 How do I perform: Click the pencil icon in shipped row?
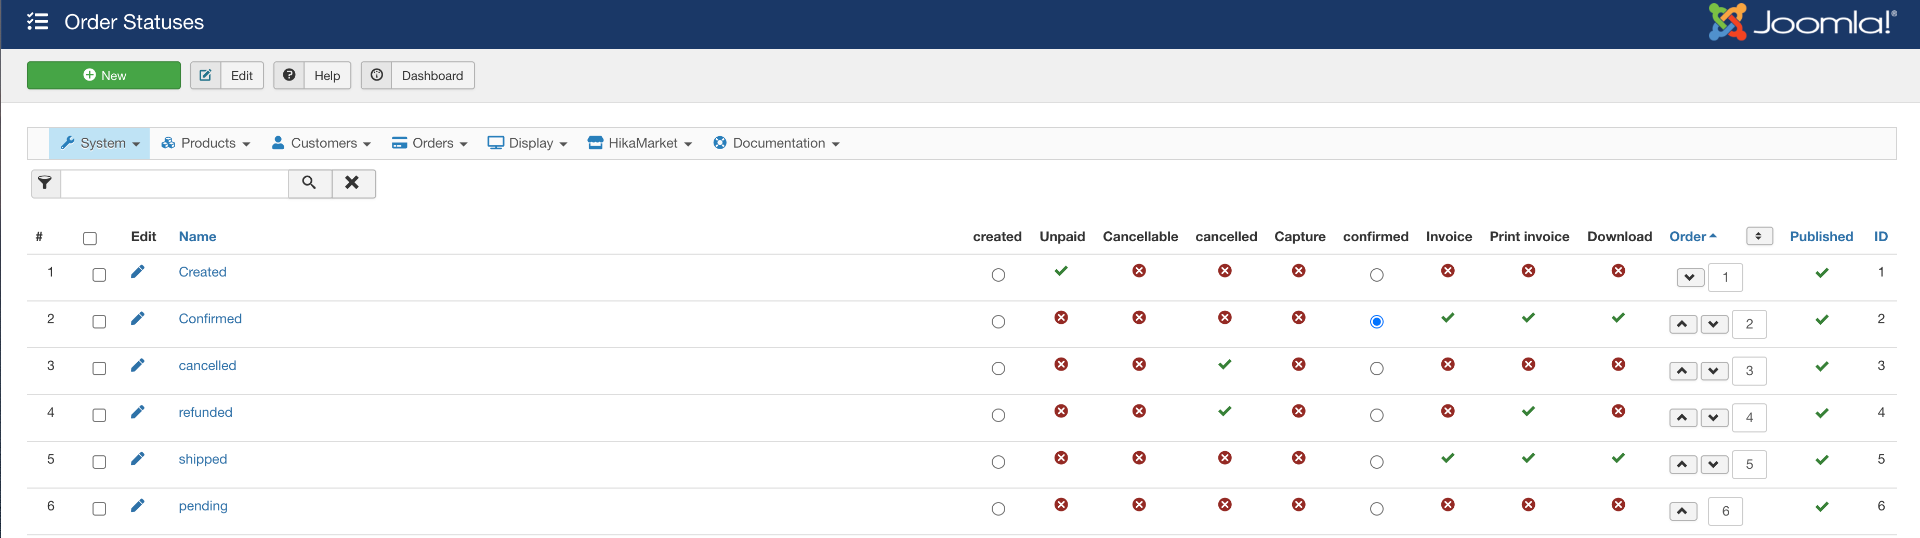coord(138,459)
